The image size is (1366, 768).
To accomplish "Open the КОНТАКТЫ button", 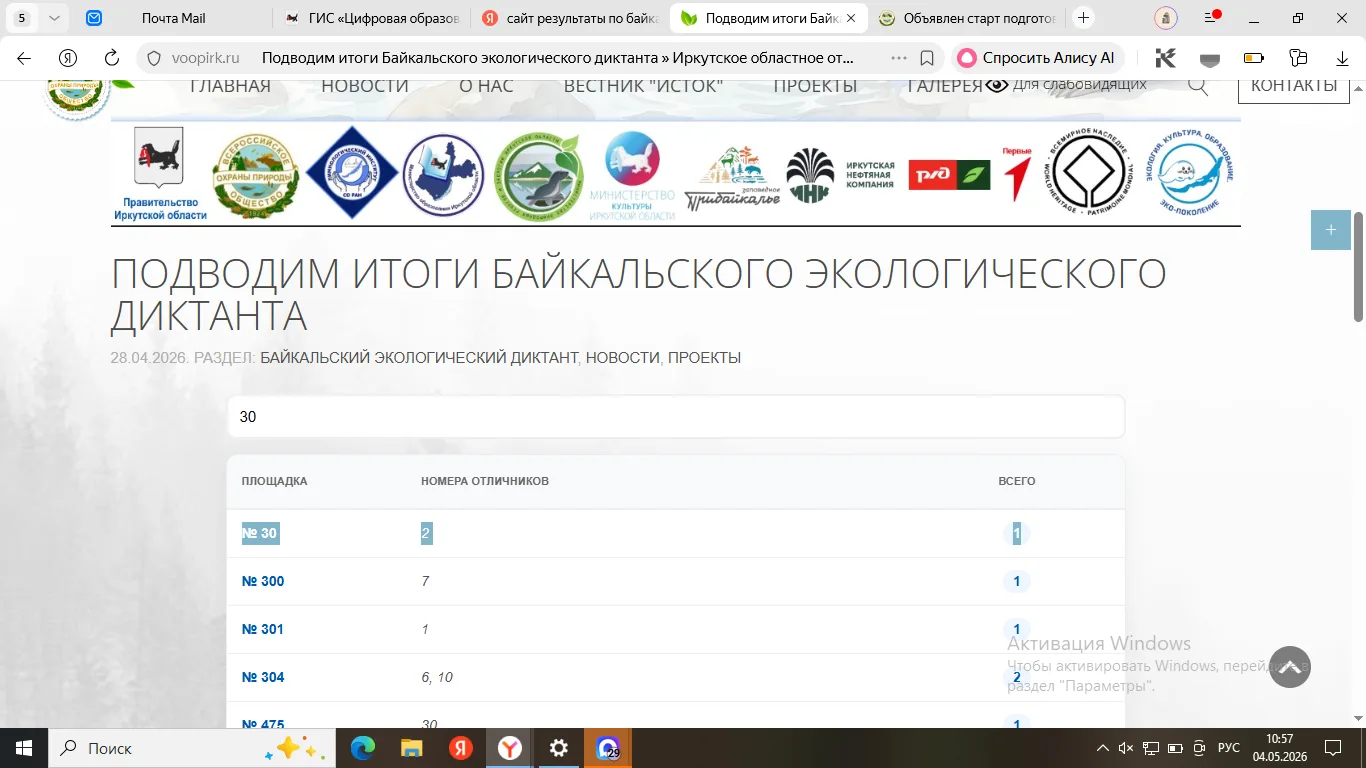I will [x=1294, y=87].
